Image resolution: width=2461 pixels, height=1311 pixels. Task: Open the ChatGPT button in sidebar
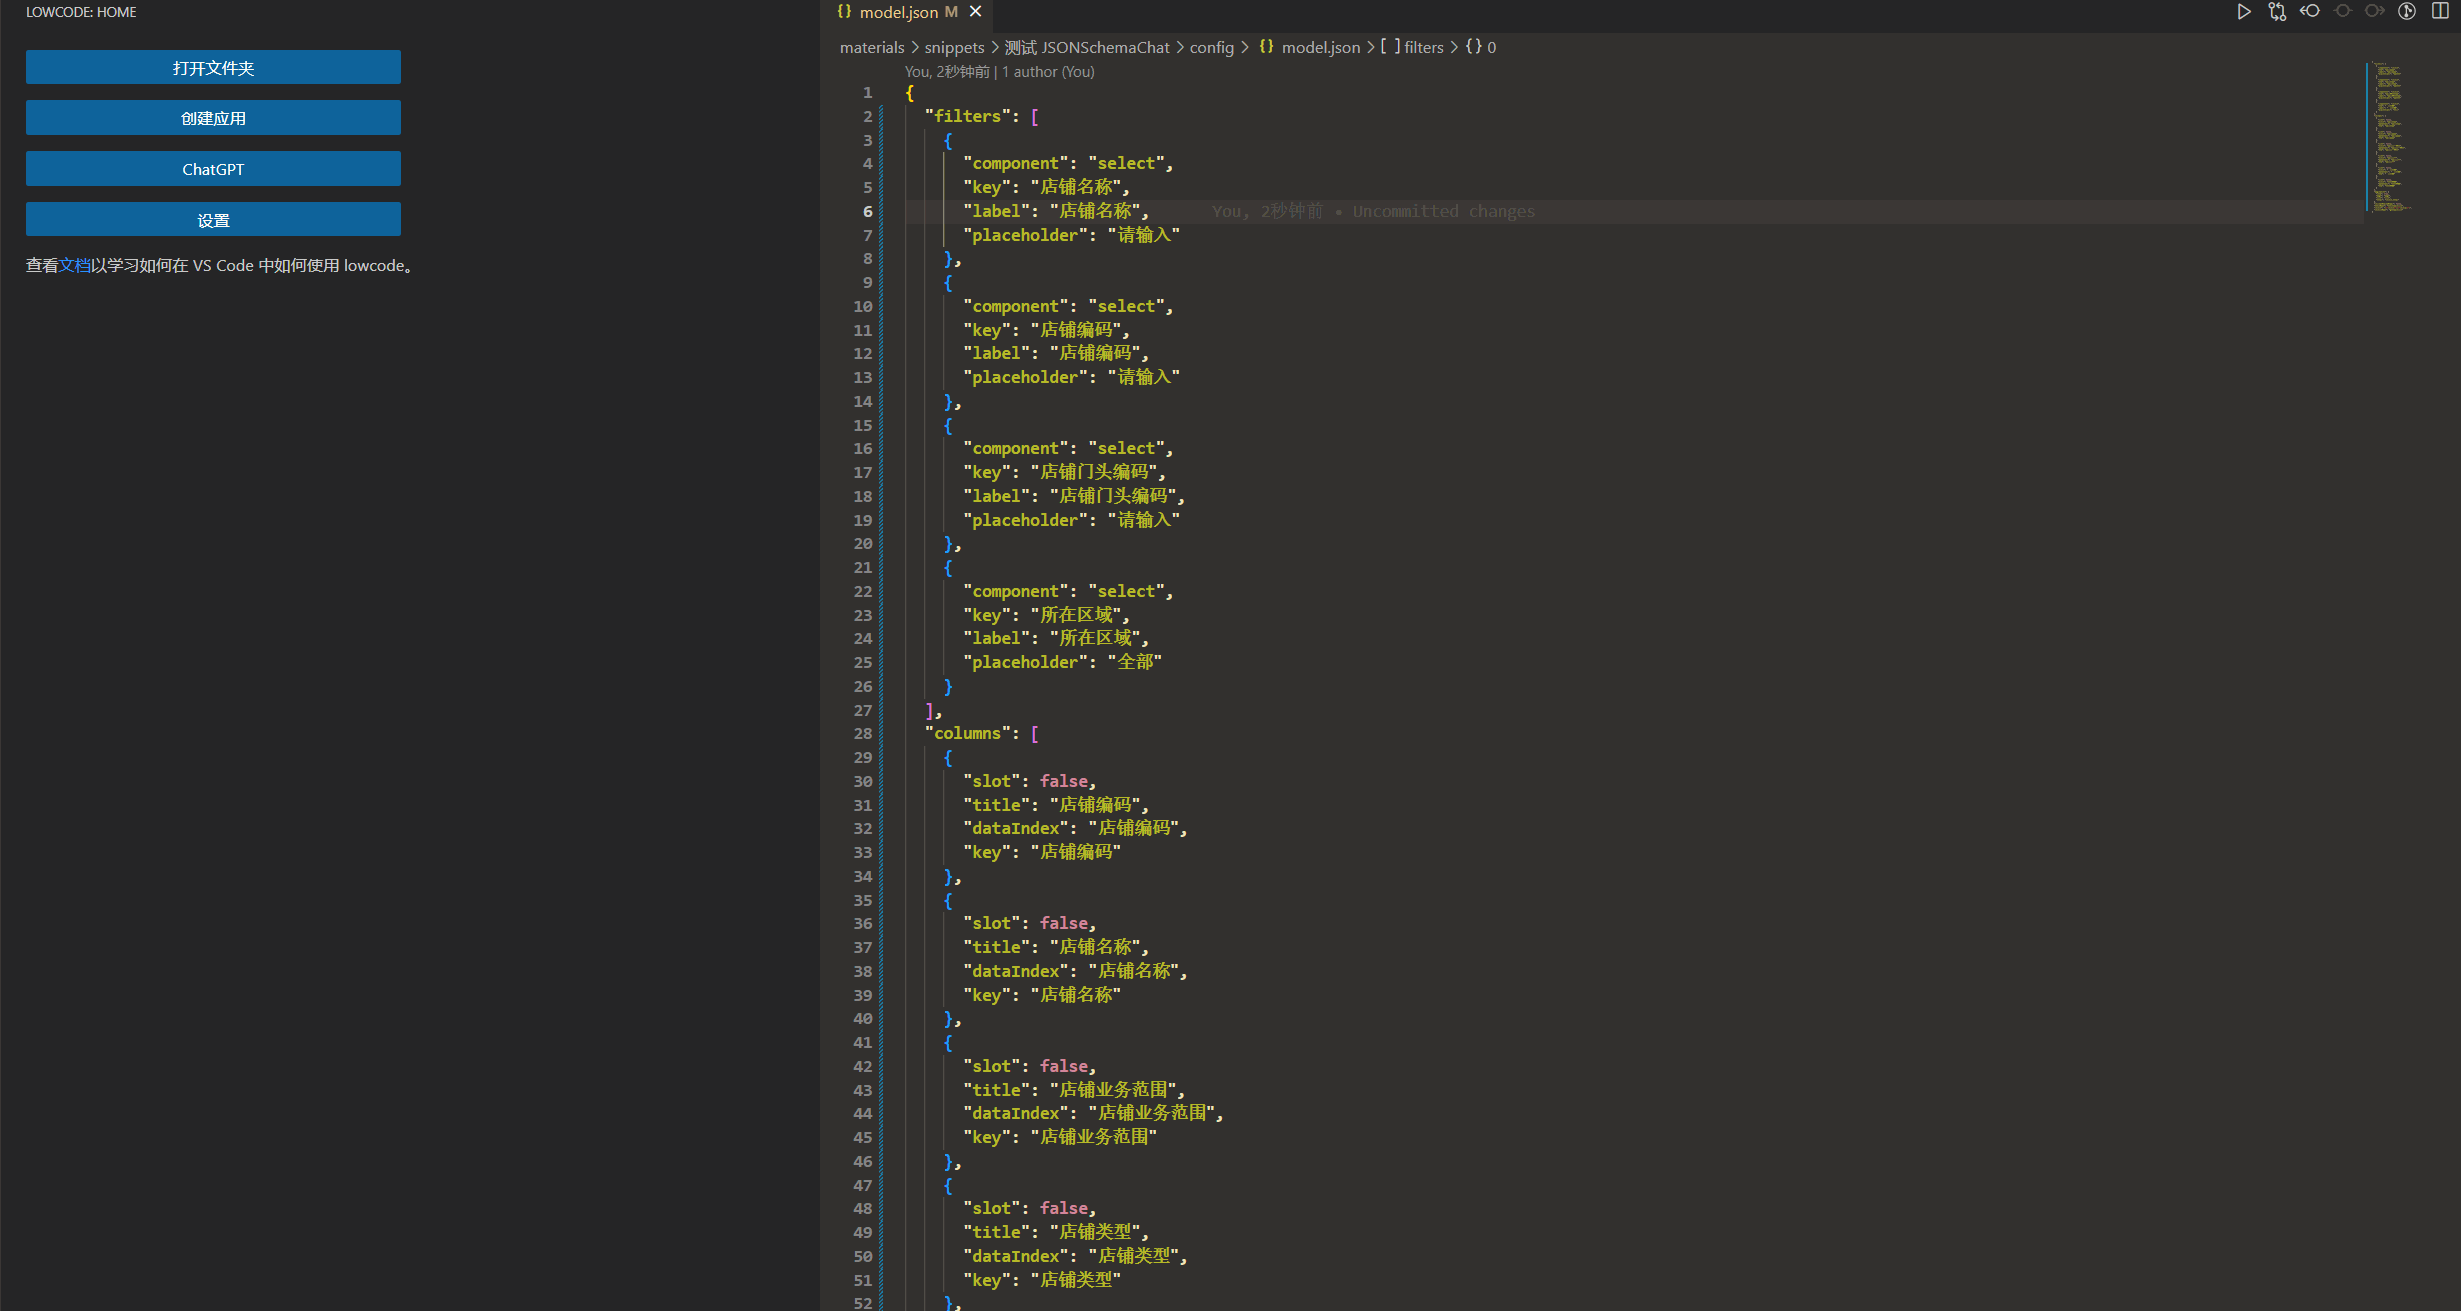[x=213, y=169]
